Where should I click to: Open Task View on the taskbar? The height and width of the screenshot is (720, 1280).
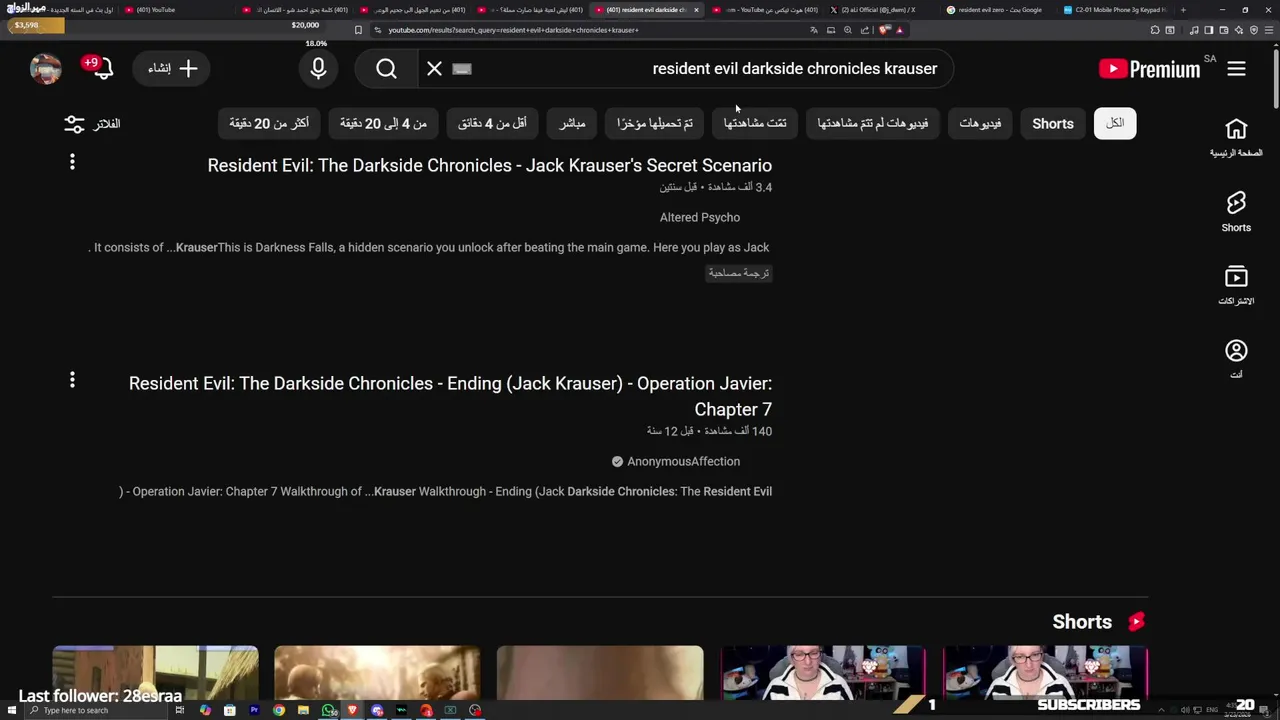point(180,710)
